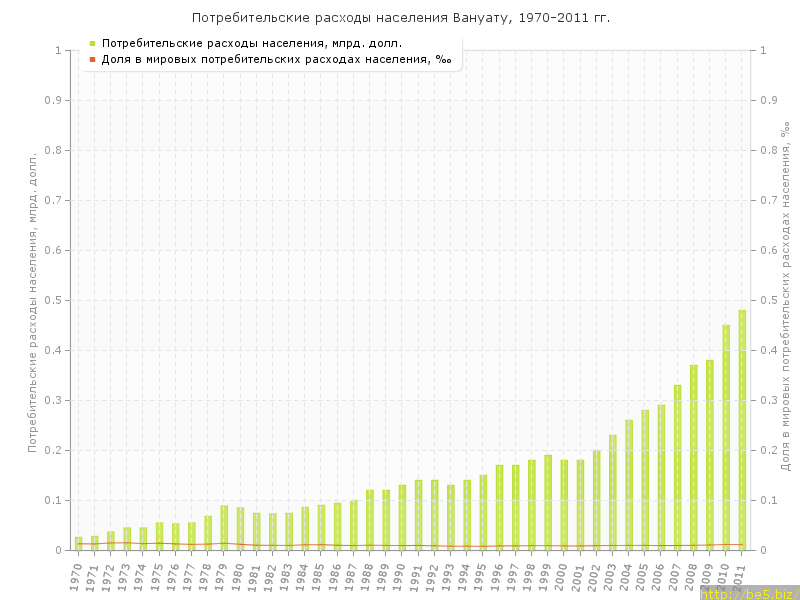
Task: Click the orange legend marker for world share
Action: 92,60
